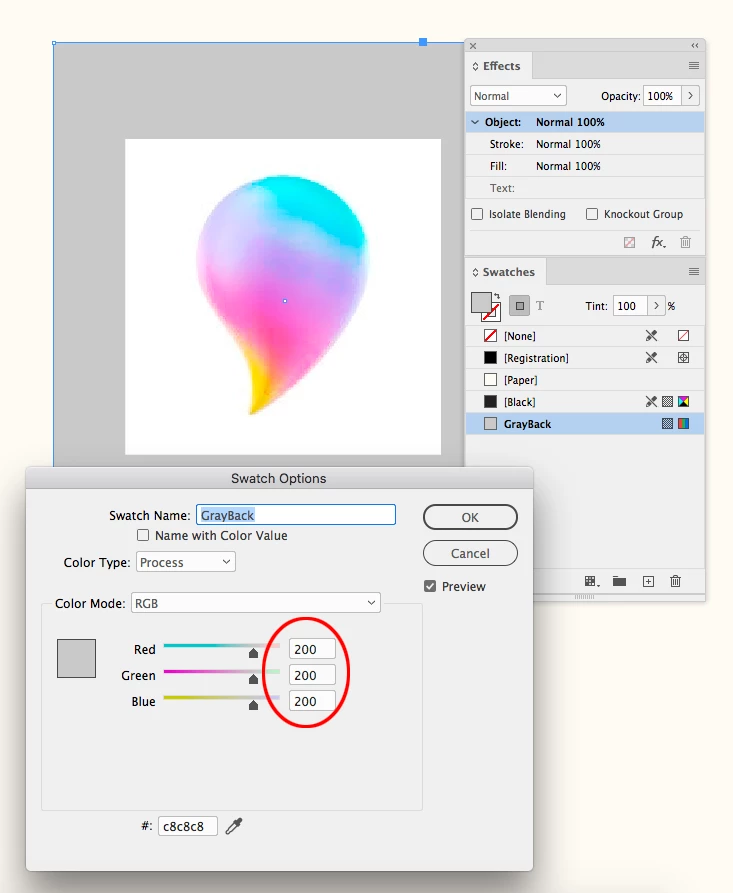Pick color with the eyedropper icon
Screen dimensions: 733x893
click(x=234, y=826)
